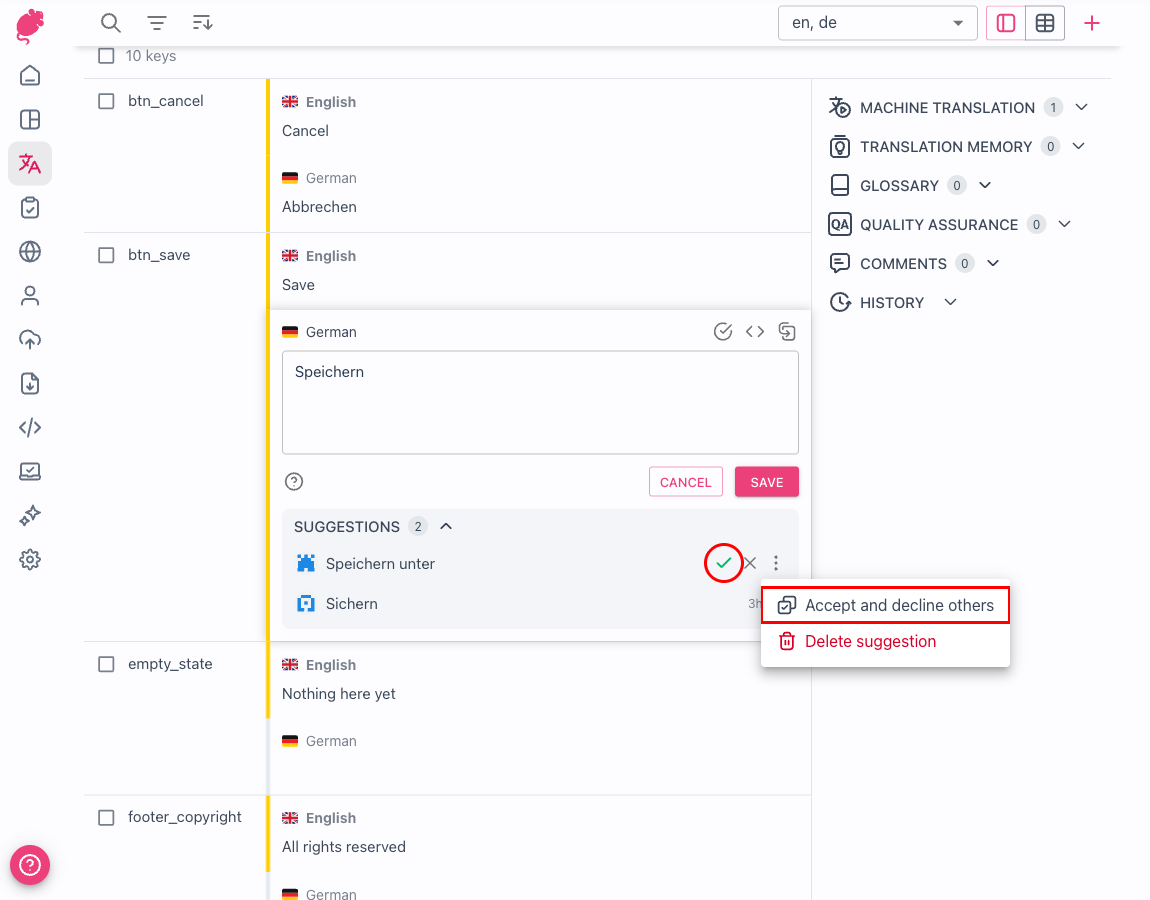This screenshot has height=900, width=1150.
Task: Open the 'All rights reserved' English text
Action: [344, 847]
